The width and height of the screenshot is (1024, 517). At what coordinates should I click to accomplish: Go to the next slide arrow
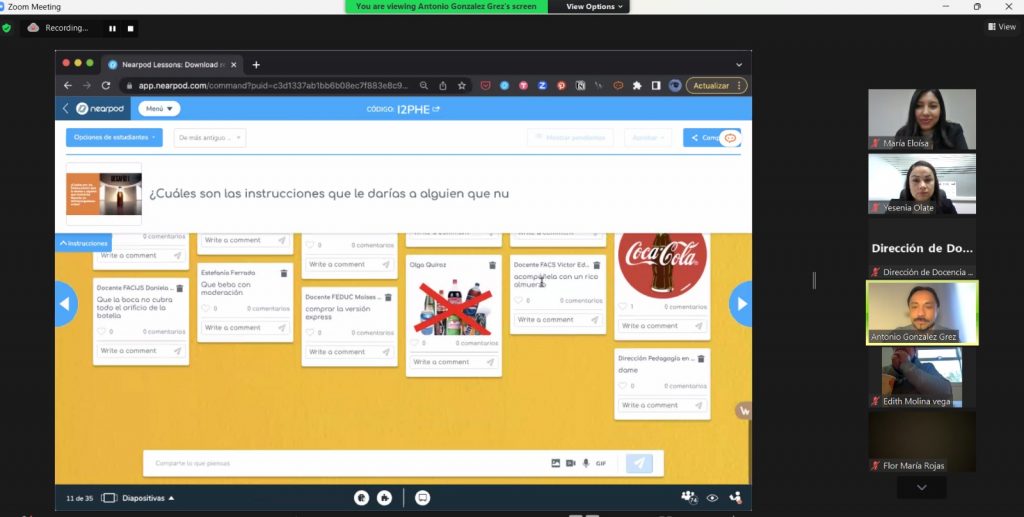(x=741, y=304)
